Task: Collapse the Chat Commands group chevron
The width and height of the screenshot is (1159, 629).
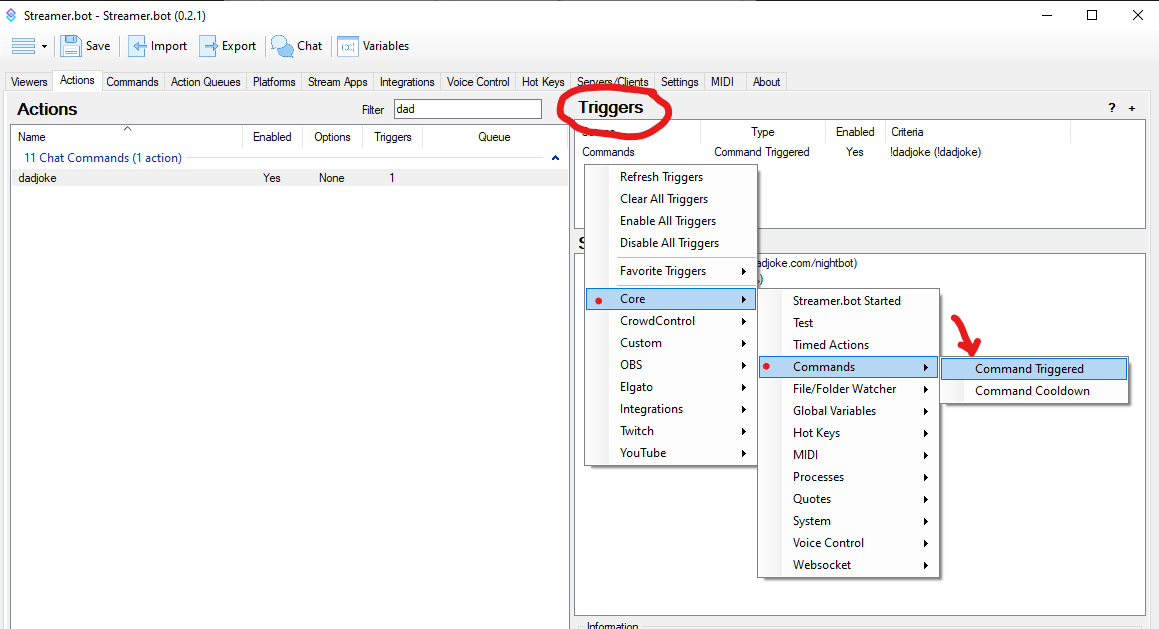Action: pos(556,158)
